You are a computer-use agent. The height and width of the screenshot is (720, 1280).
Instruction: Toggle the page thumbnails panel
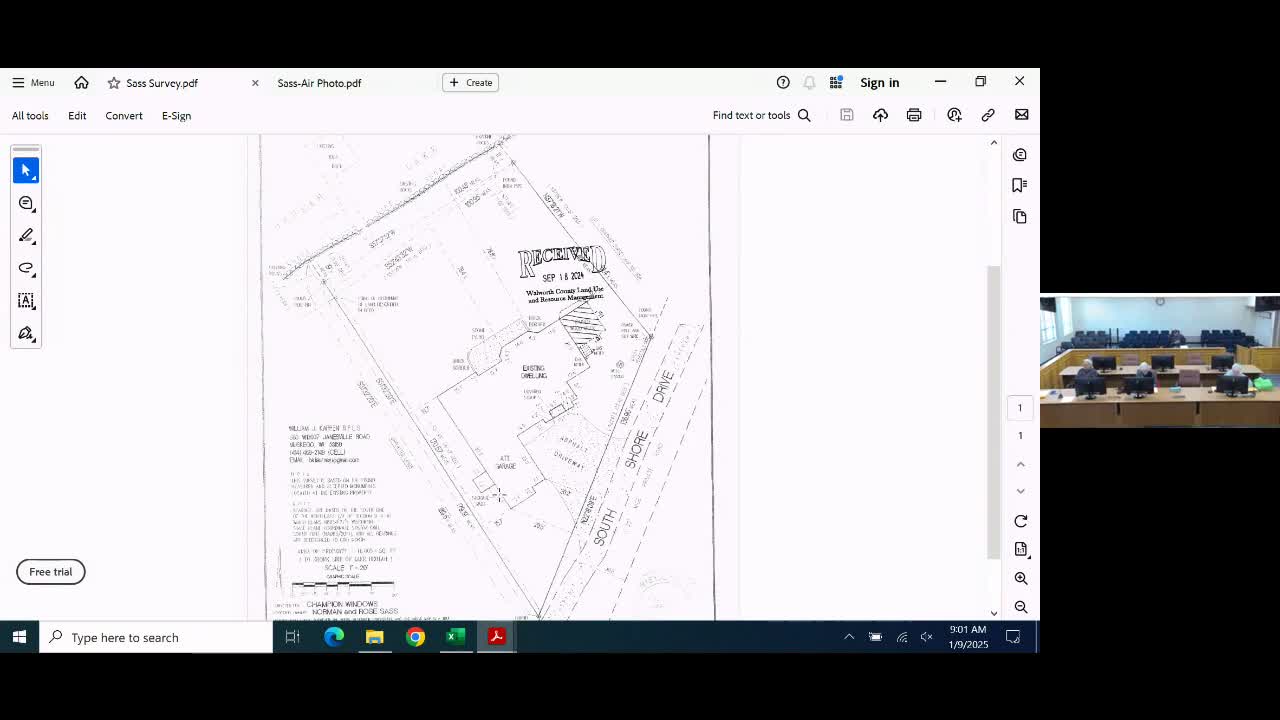pyautogui.click(x=1020, y=216)
